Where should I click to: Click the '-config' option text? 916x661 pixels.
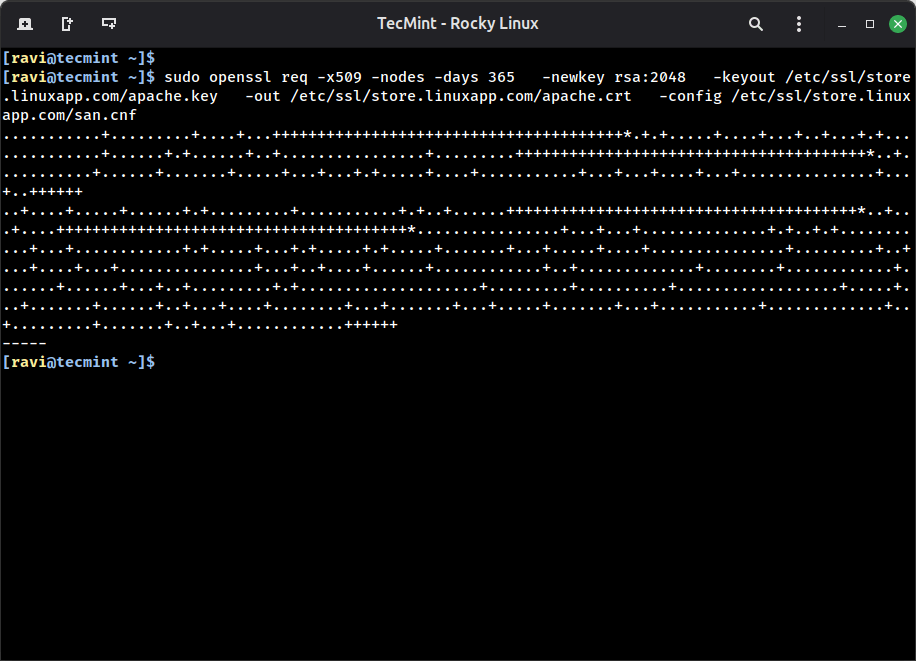tap(691, 96)
